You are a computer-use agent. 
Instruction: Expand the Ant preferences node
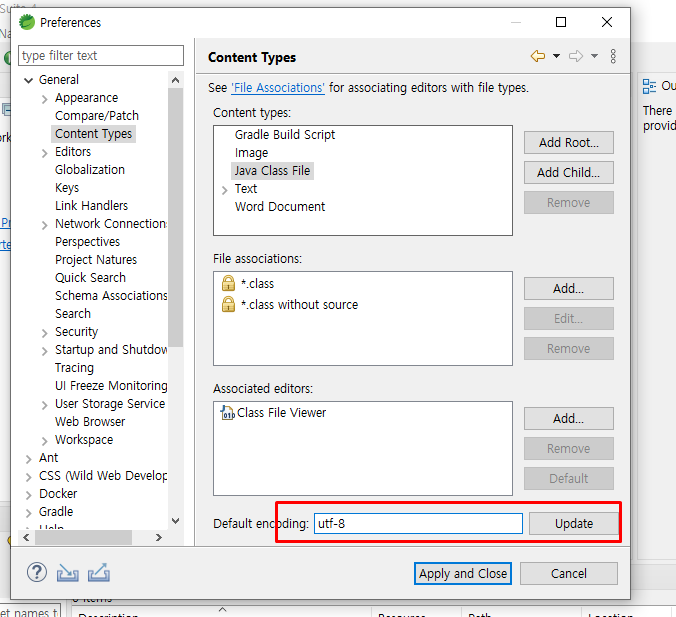click(x=28, y=459)
